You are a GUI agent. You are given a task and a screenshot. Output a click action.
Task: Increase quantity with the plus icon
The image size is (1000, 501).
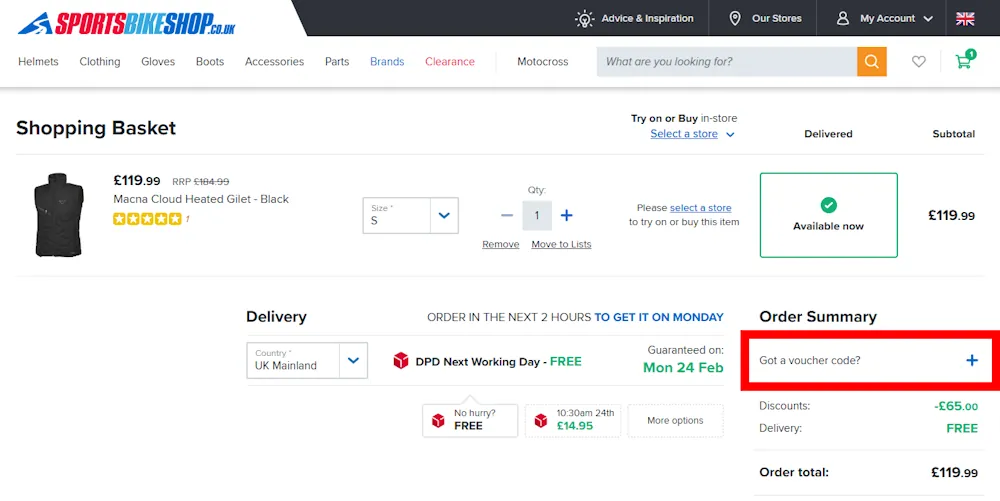click(566, 215)
